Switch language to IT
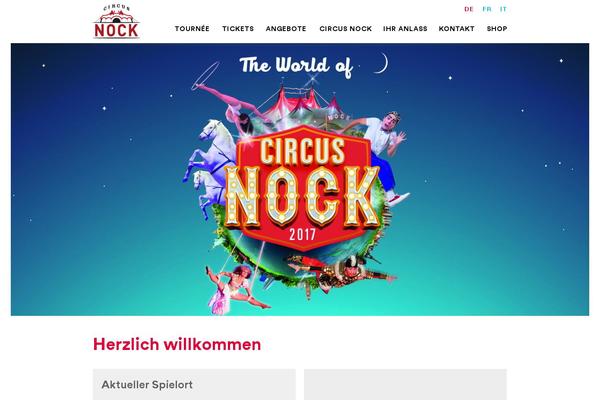Screen dimensions: 600x400 coord(503,9)
